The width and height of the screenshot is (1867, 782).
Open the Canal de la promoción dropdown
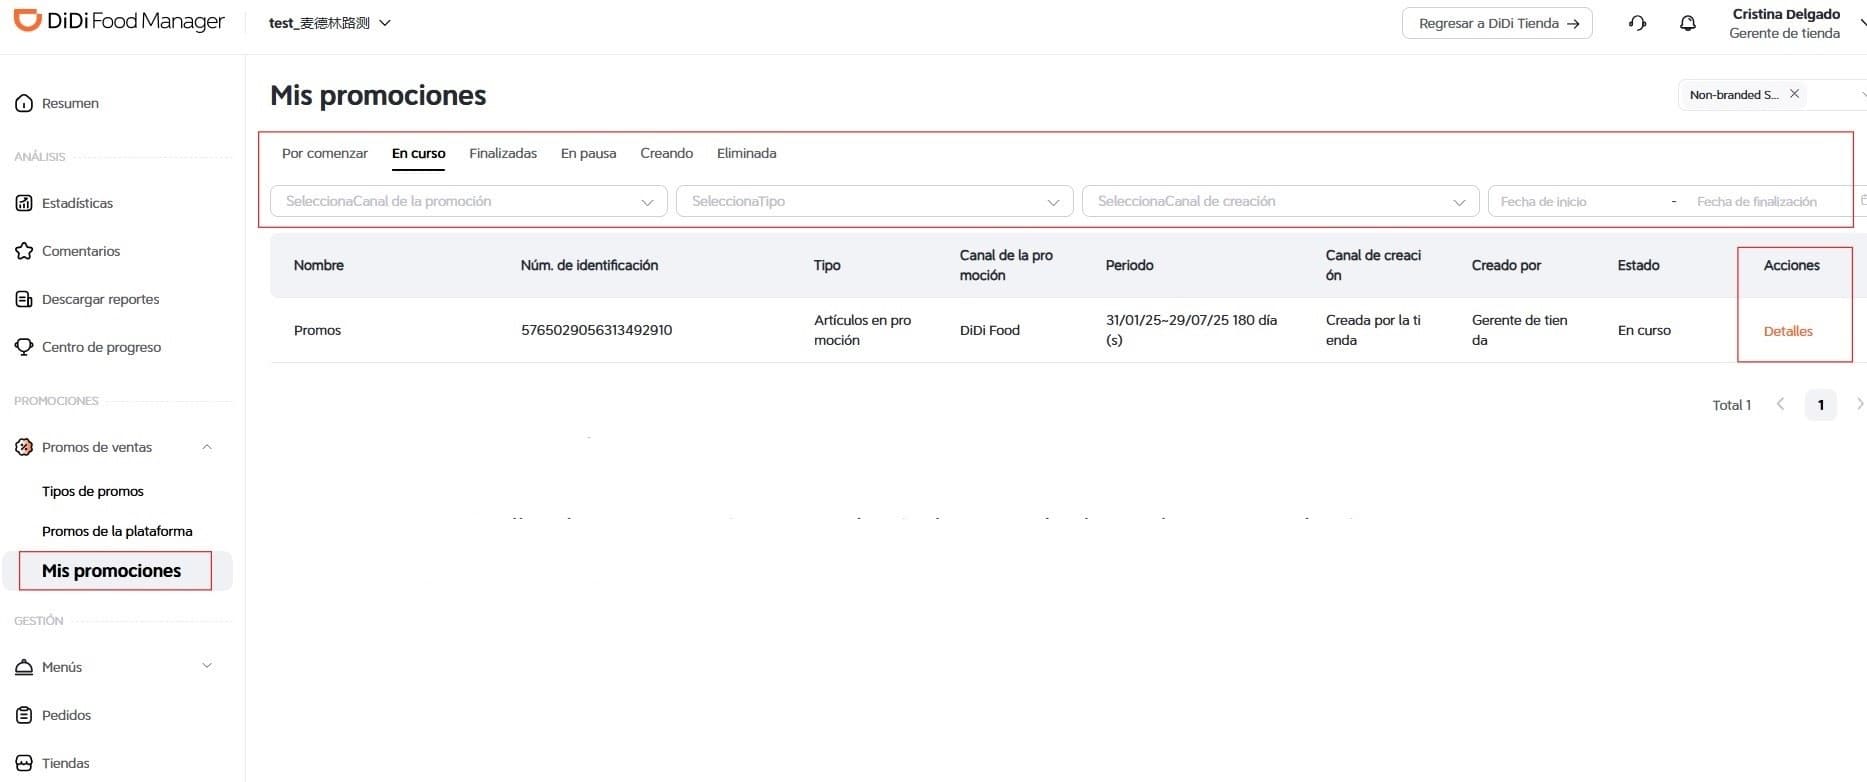coord(468,201)
